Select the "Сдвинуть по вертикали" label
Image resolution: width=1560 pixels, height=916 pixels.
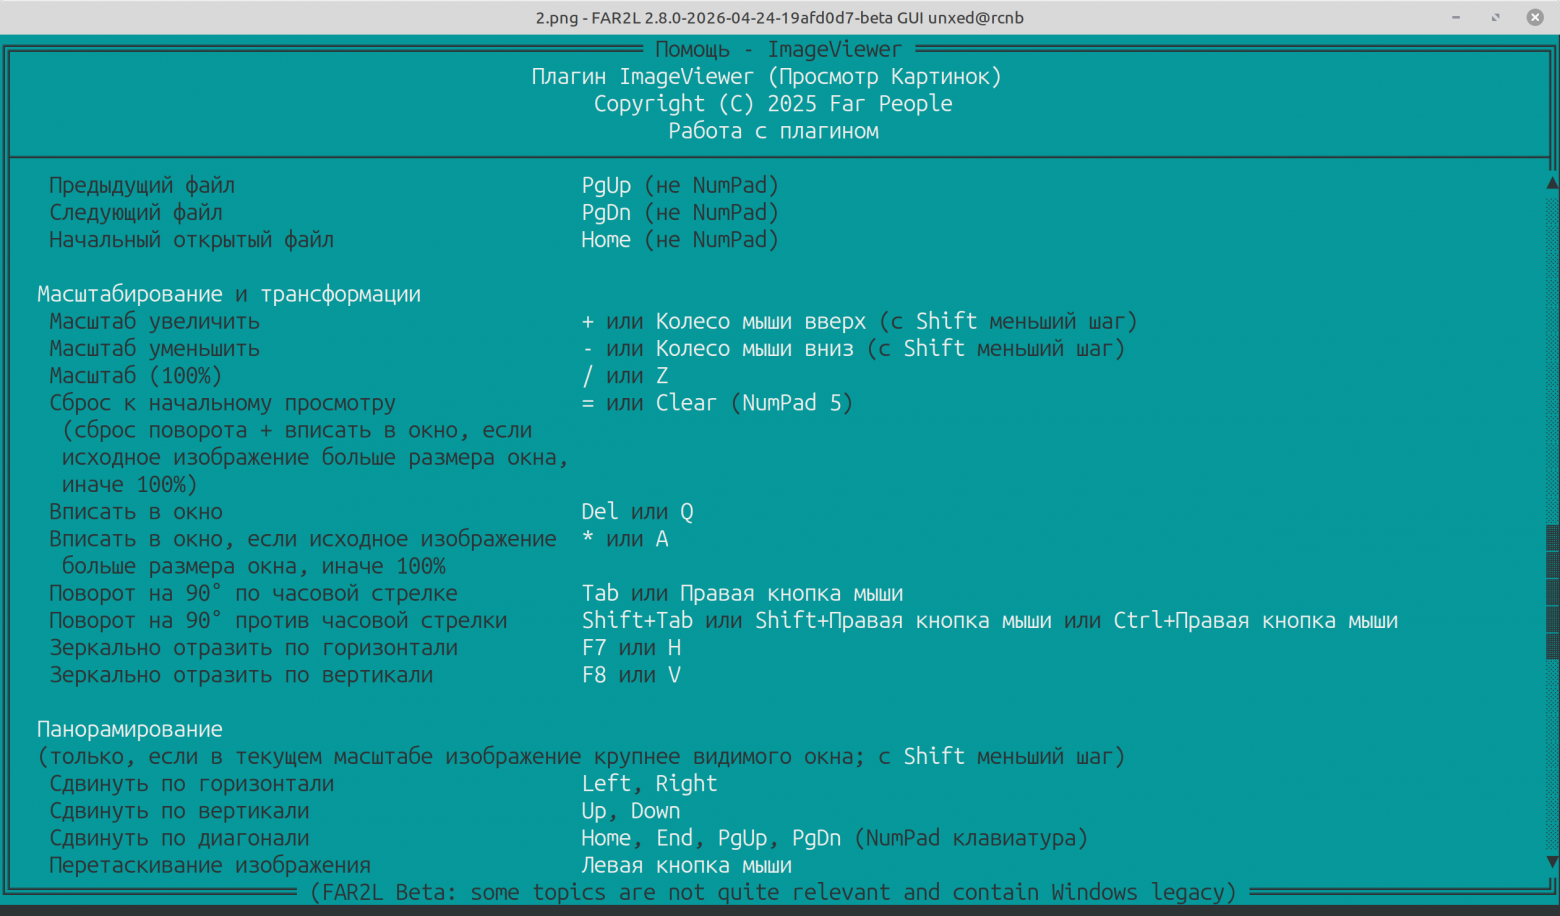tap(179, 811)
